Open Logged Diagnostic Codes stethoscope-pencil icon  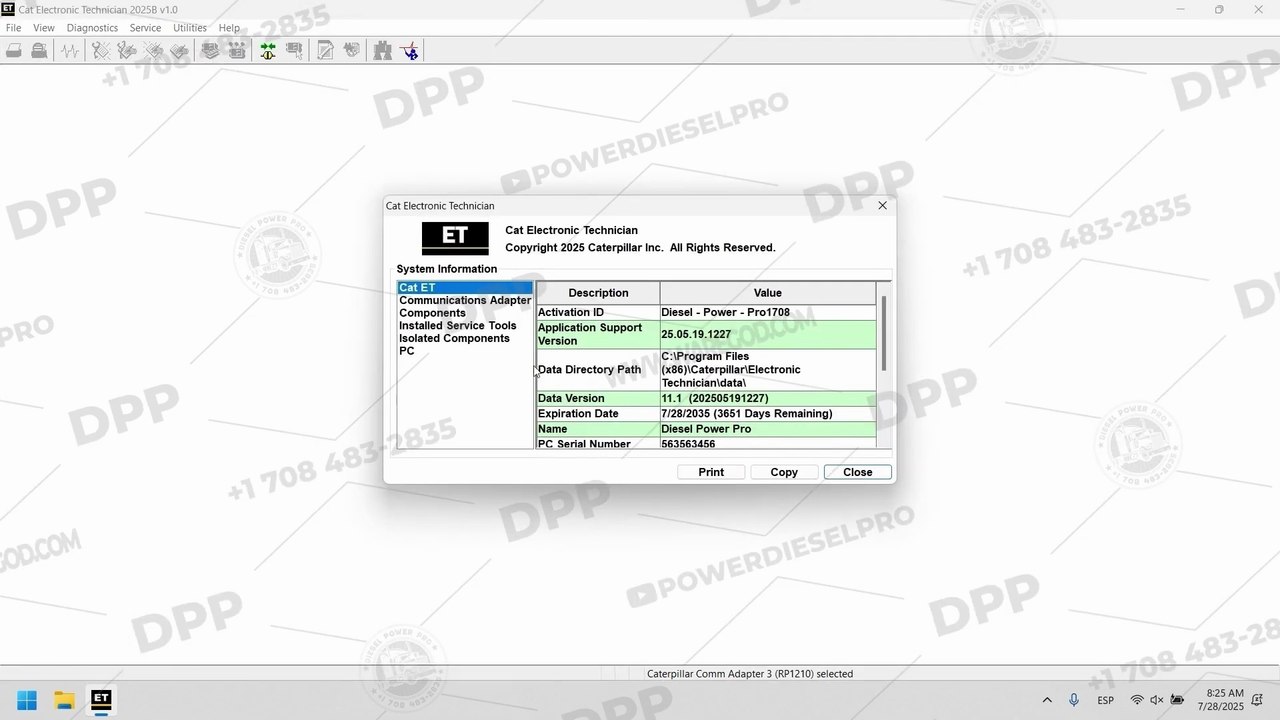127,50
